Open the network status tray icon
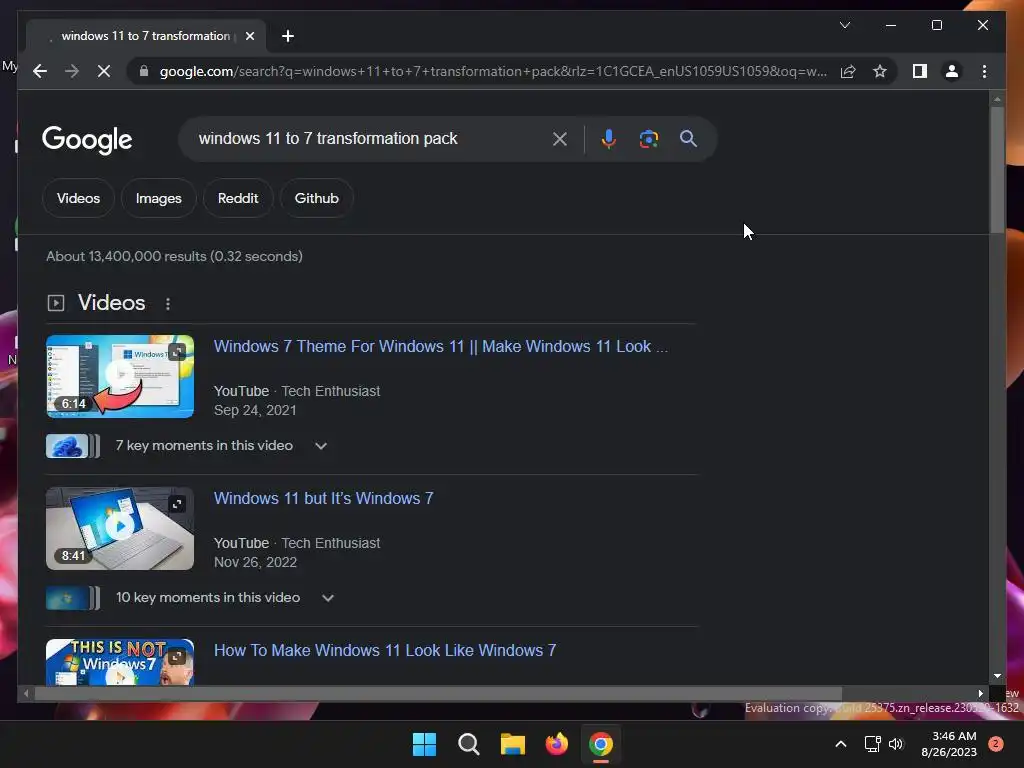1024x768 pixels. pos(872,744)
